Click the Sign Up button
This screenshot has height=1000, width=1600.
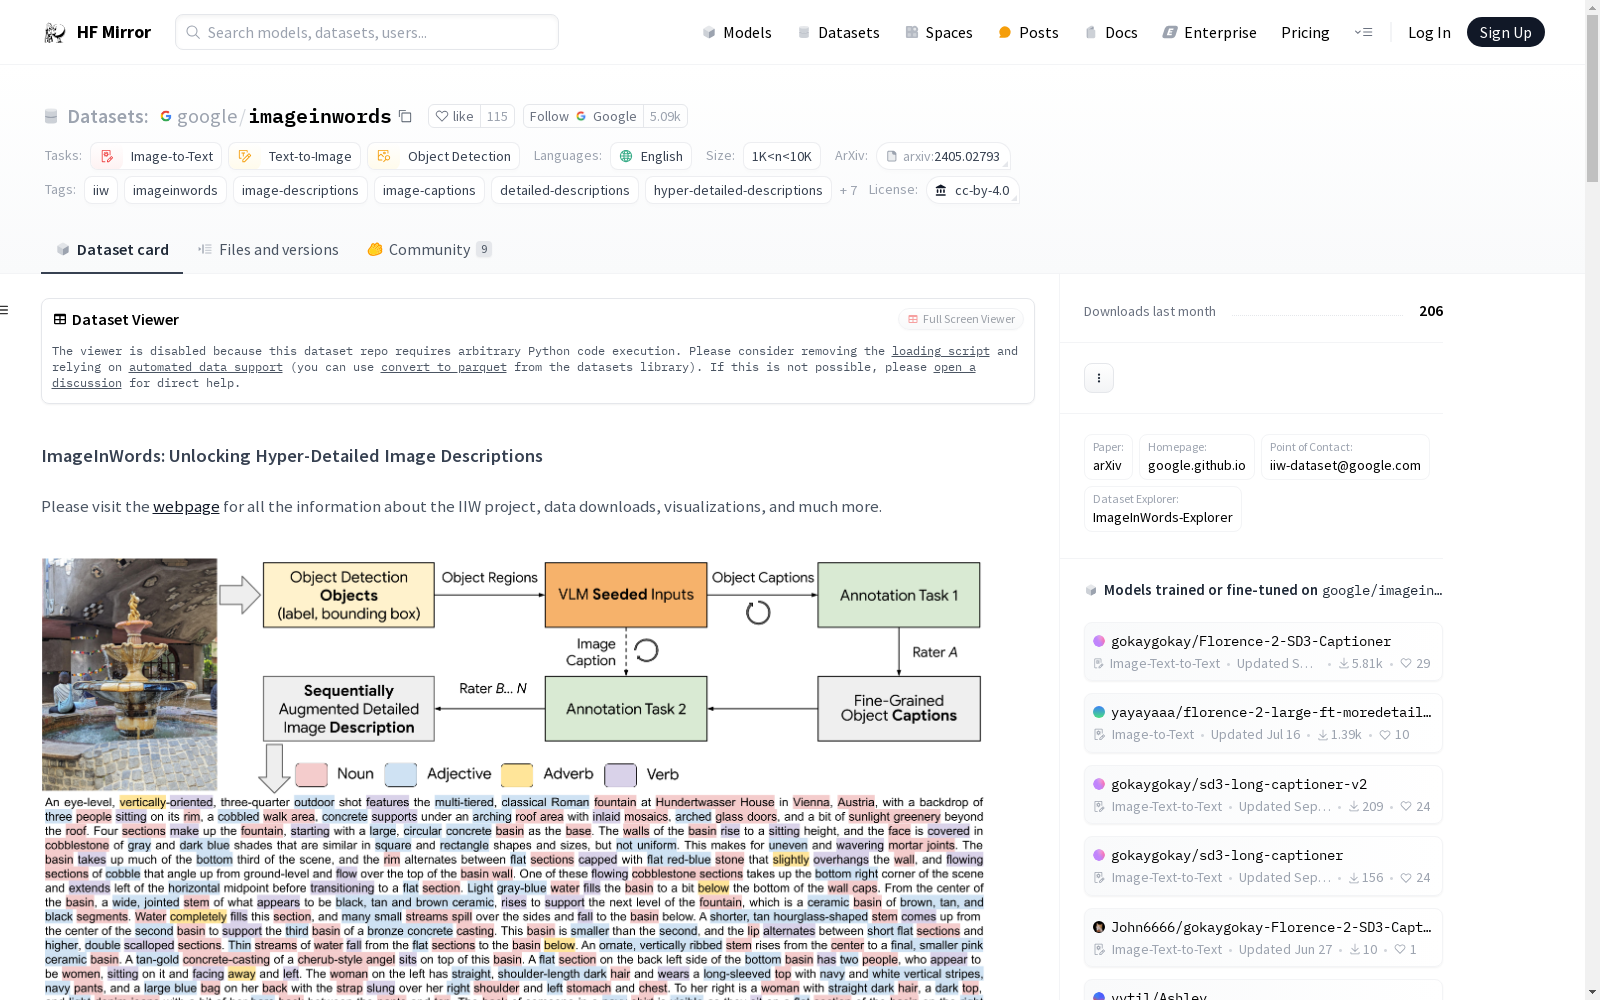pyautogui.click(x=1505, y=32)
